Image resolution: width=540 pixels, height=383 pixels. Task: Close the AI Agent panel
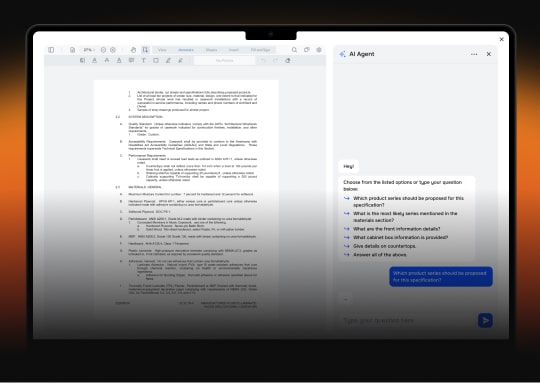pos(489,54)
